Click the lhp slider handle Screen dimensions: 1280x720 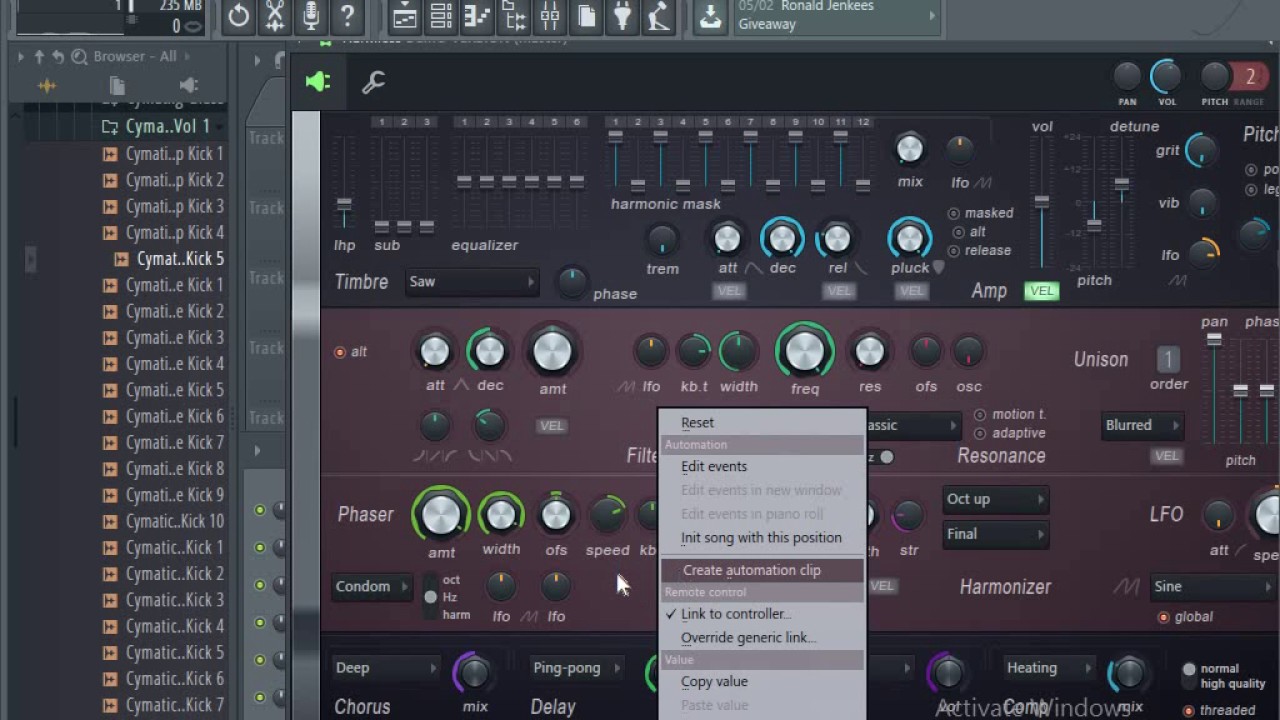[344, 205]
